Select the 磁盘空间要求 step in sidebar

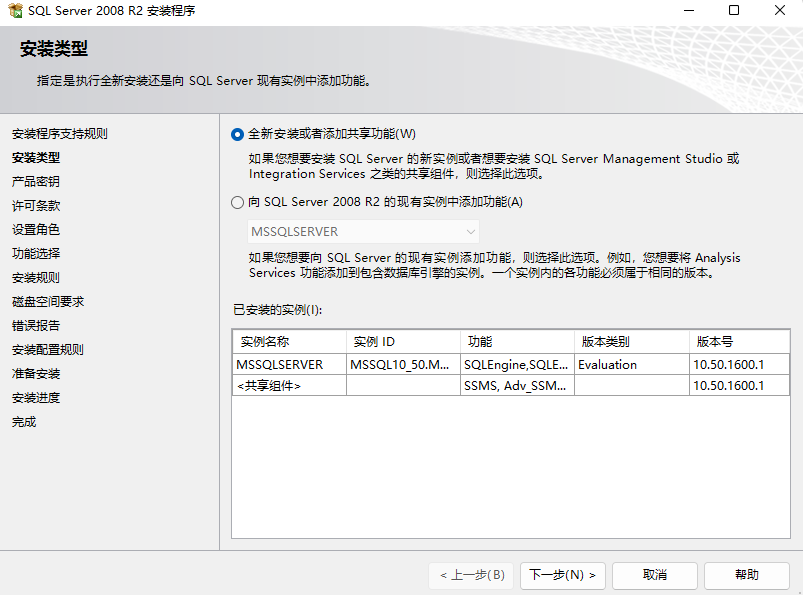(x=48, y=302)
